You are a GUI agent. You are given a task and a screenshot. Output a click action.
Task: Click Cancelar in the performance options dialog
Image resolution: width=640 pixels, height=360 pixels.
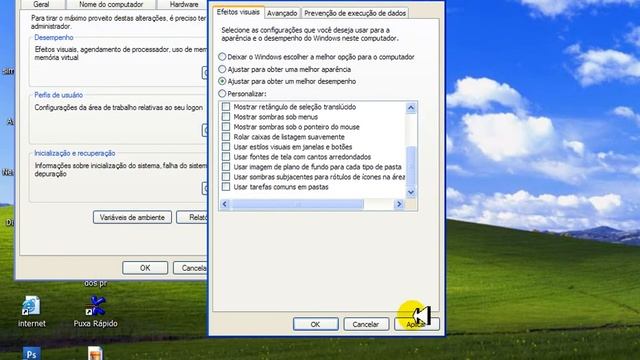(366, 324)
